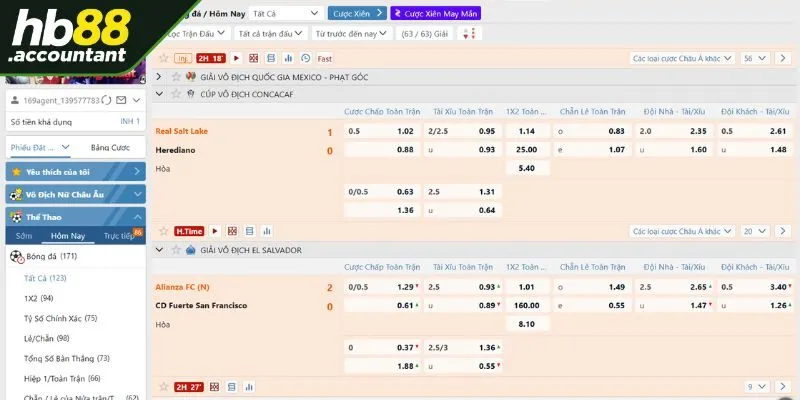The height and width of the screenshot is (400, 800).
Task: Favorite the 2H 18' match with star
Action: pyautogui.click(x=164, y=58)
